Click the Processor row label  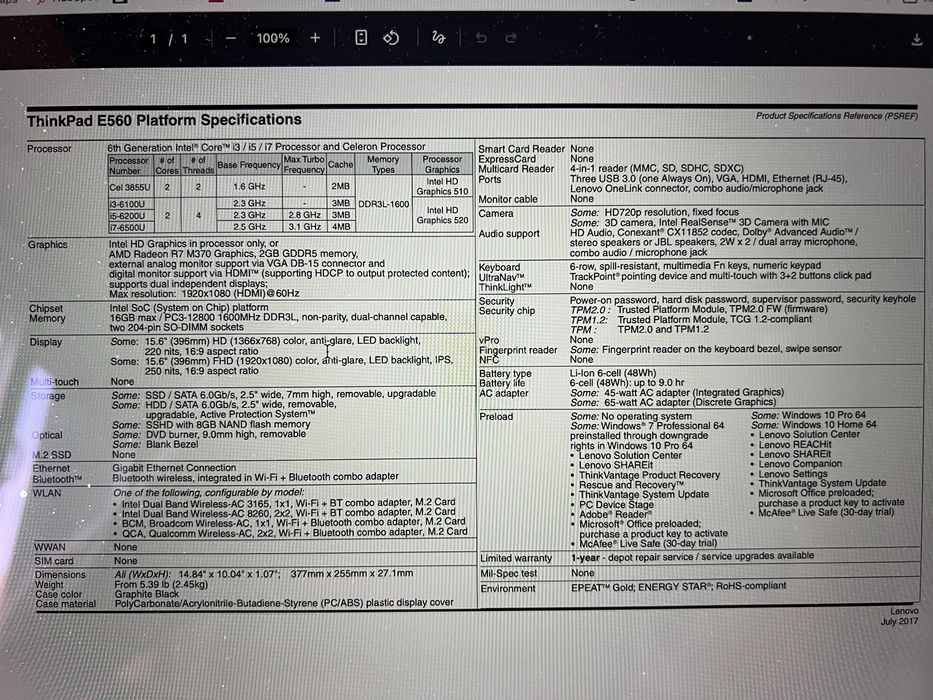49,149
